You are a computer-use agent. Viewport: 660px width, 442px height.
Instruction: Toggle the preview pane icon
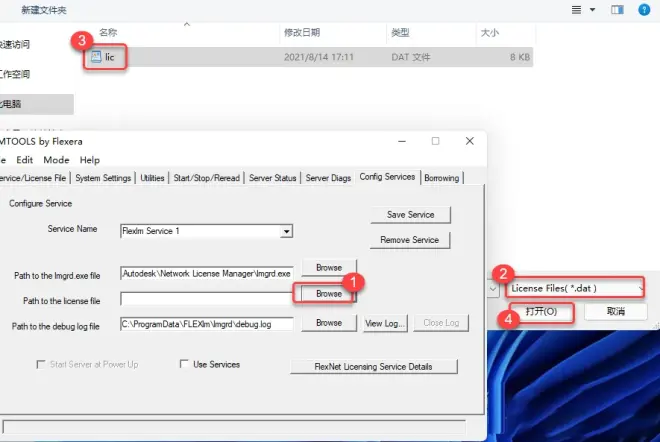tap(617, 10)
